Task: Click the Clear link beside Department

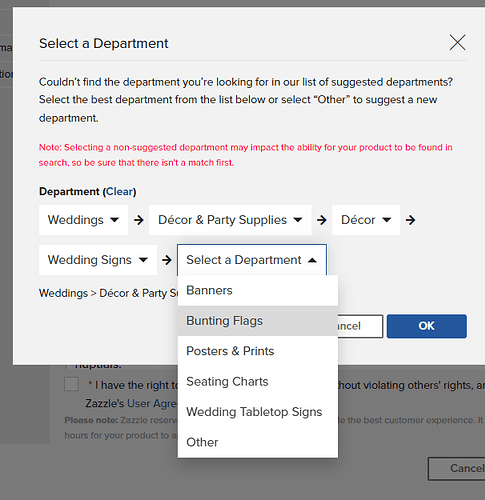Action: click(119, 192)
